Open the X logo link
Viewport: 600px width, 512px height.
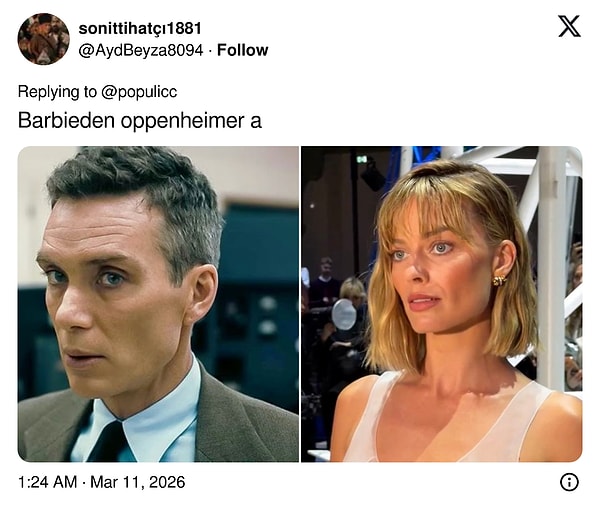(569, 26)
